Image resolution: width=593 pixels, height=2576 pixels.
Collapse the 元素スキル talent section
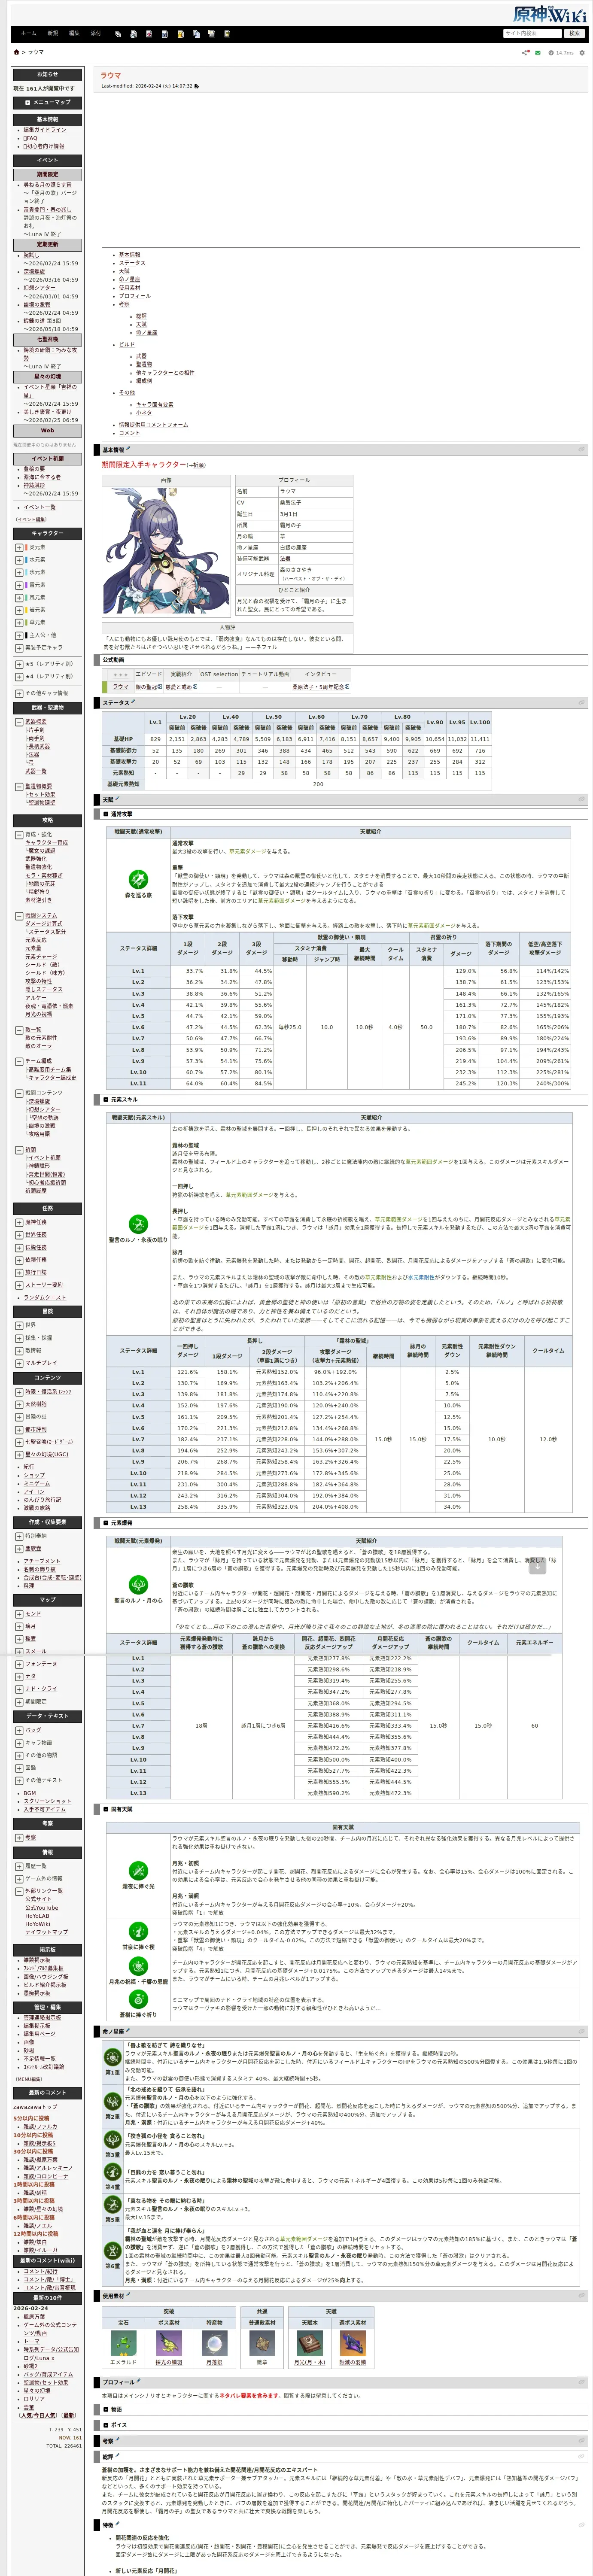pyautogui.click(x=107, y=1100)
